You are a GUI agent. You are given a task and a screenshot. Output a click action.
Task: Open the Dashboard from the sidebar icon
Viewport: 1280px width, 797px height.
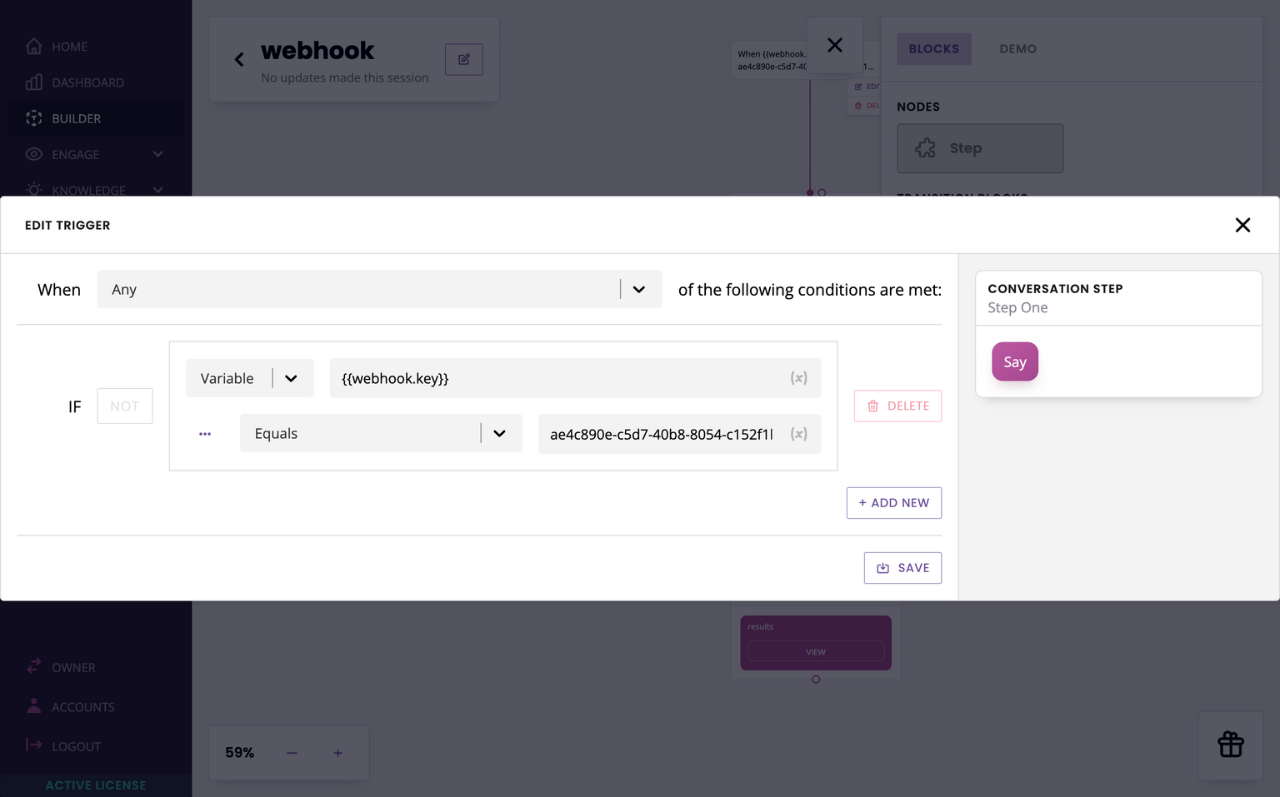click(33, 82)
